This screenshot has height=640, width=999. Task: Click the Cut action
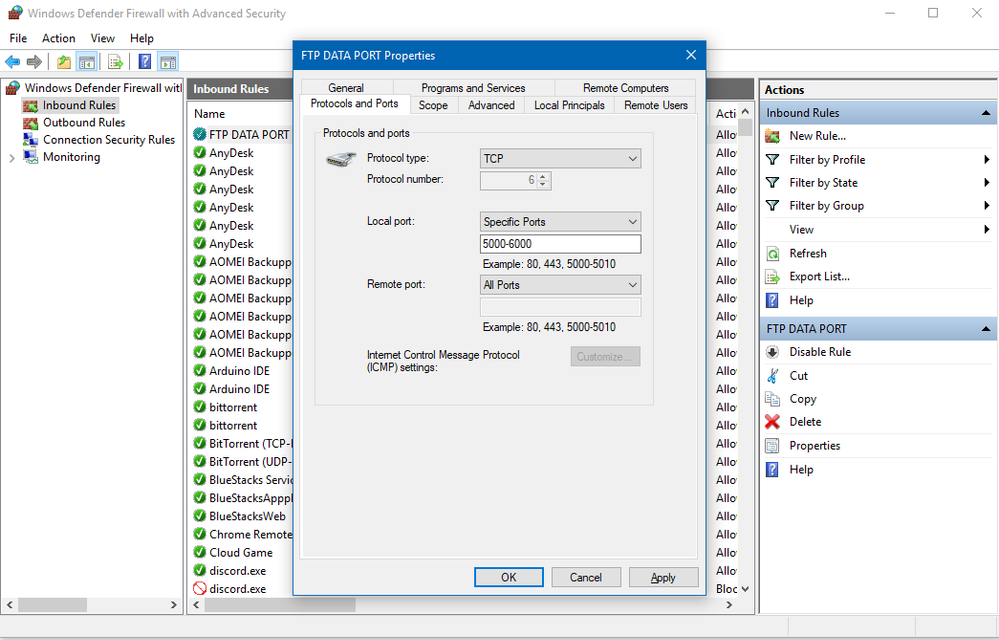pos(798,376)
